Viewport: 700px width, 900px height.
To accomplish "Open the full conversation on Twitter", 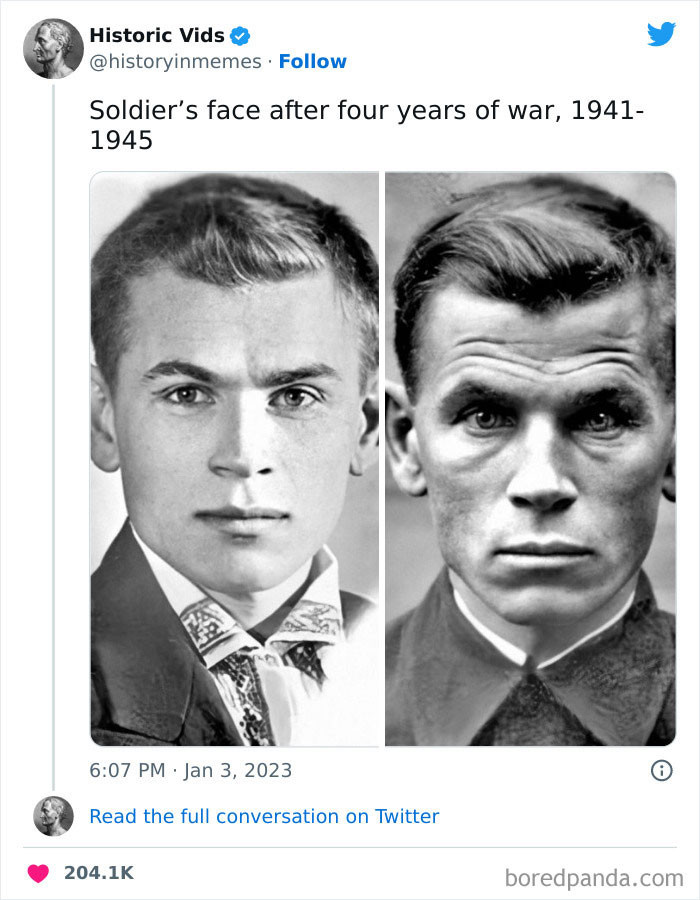I will [264, 817].
